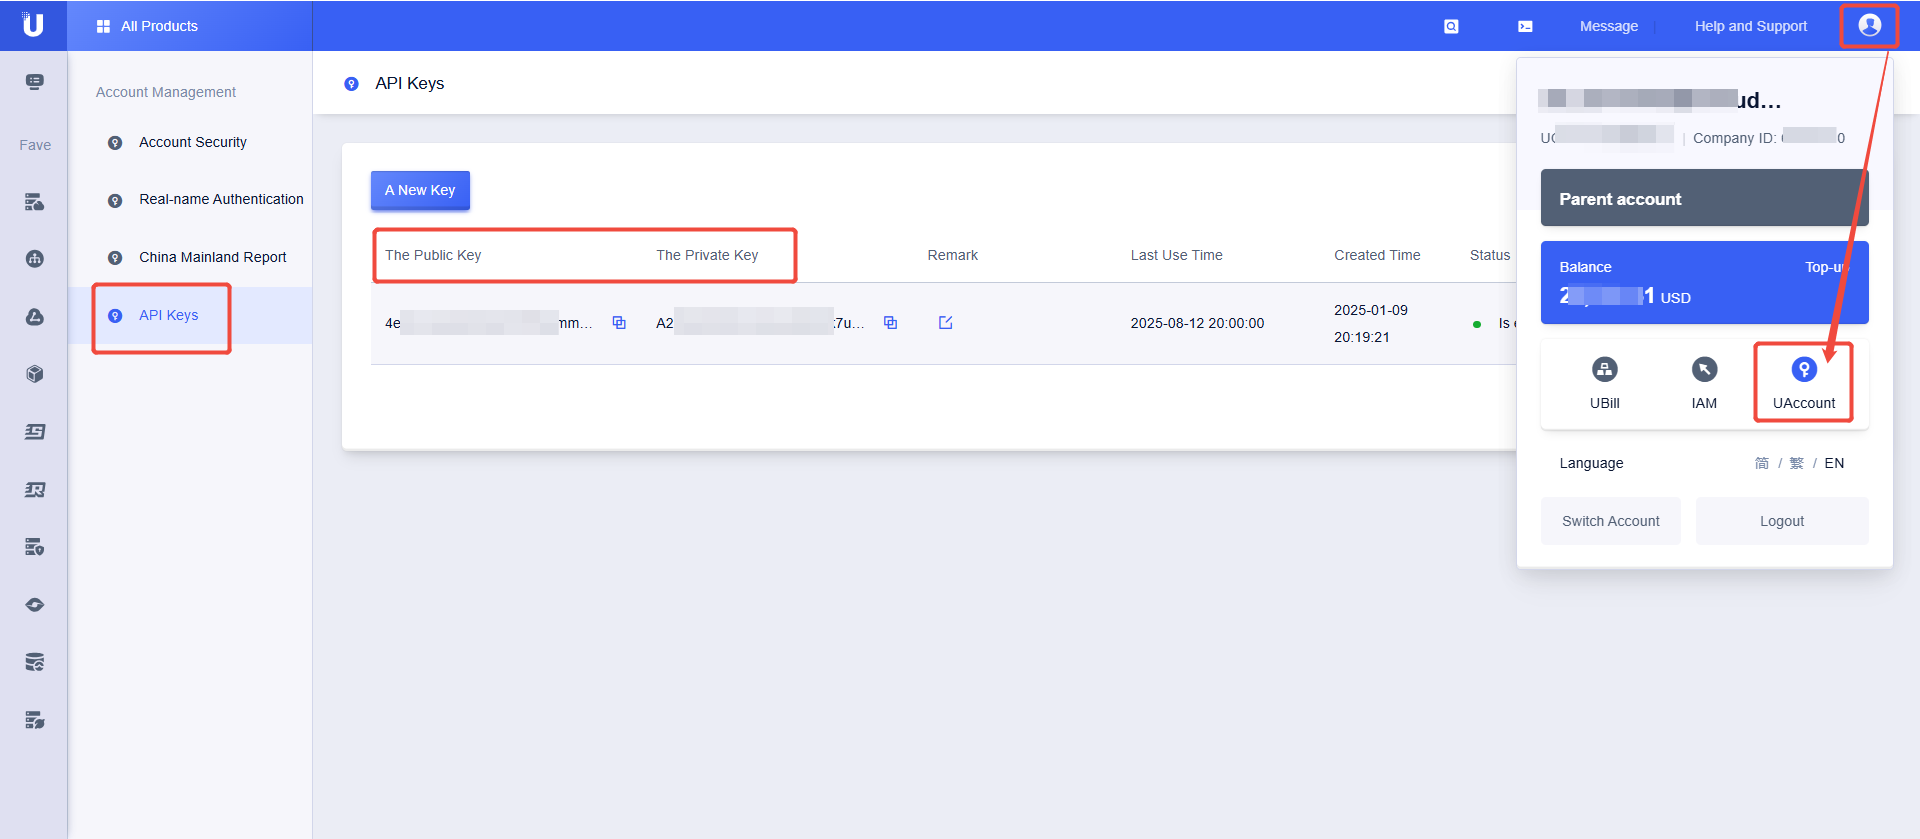
Task: Select Account Security in sidebar
Action: pos(192,142)
